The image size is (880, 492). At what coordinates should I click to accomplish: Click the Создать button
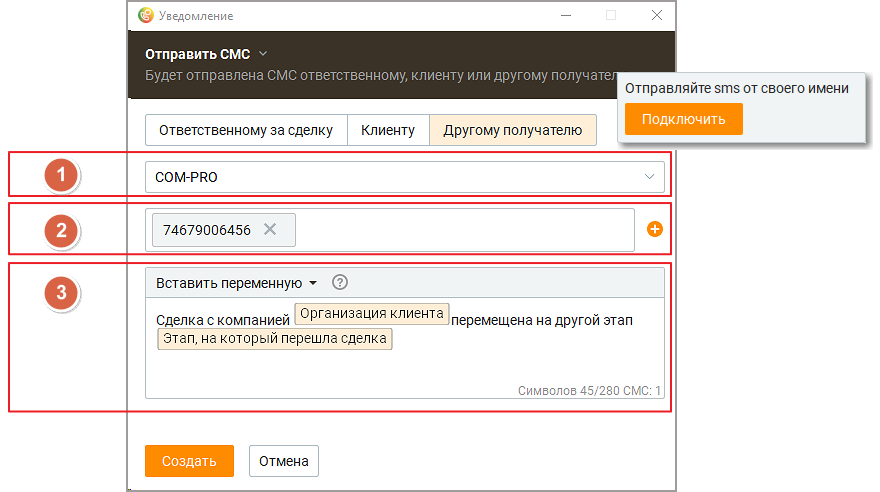click(x=189, y=461)
